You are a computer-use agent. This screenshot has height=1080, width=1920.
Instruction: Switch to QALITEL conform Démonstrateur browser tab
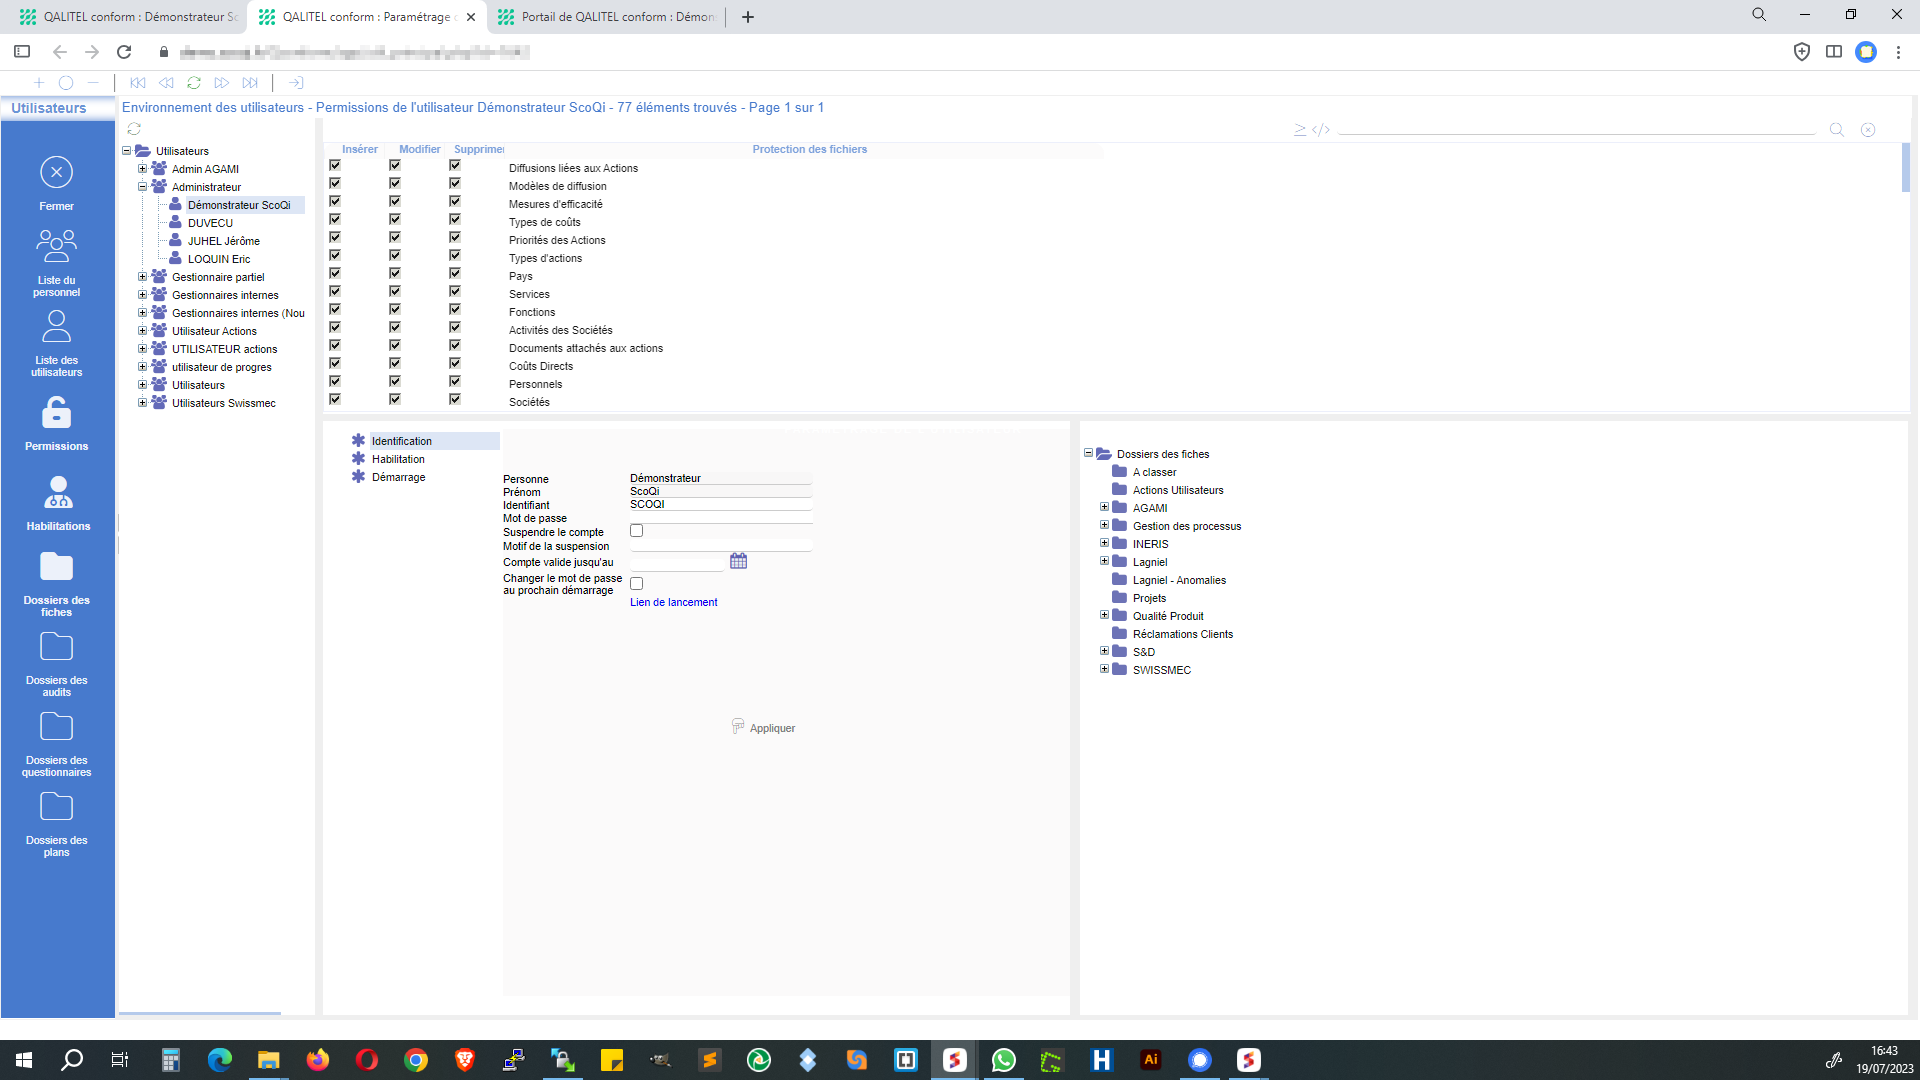click(x=127, y=17)
